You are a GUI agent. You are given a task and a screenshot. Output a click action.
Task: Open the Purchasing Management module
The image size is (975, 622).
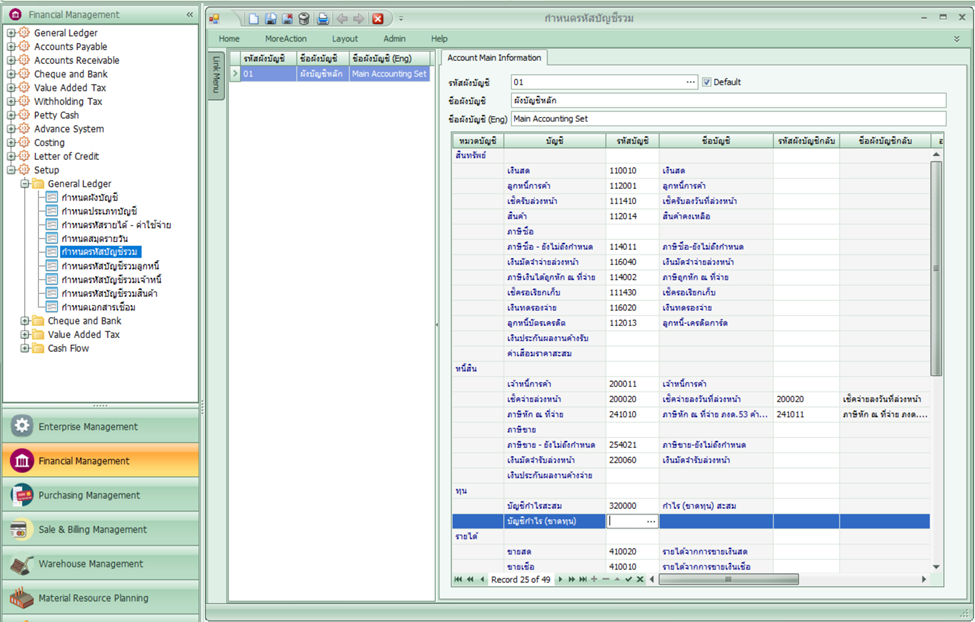pyautogui.click(x=88, y=495)
